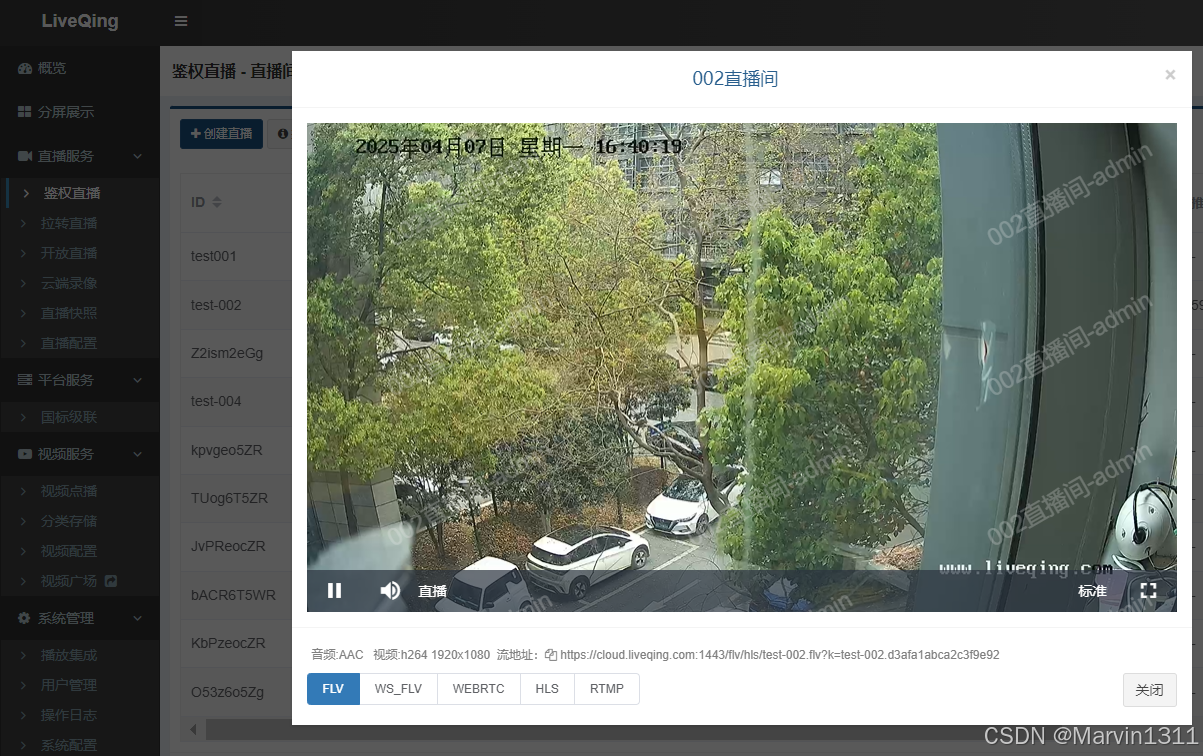
Task: Select the HLS protocol tab
Action: 547,689
